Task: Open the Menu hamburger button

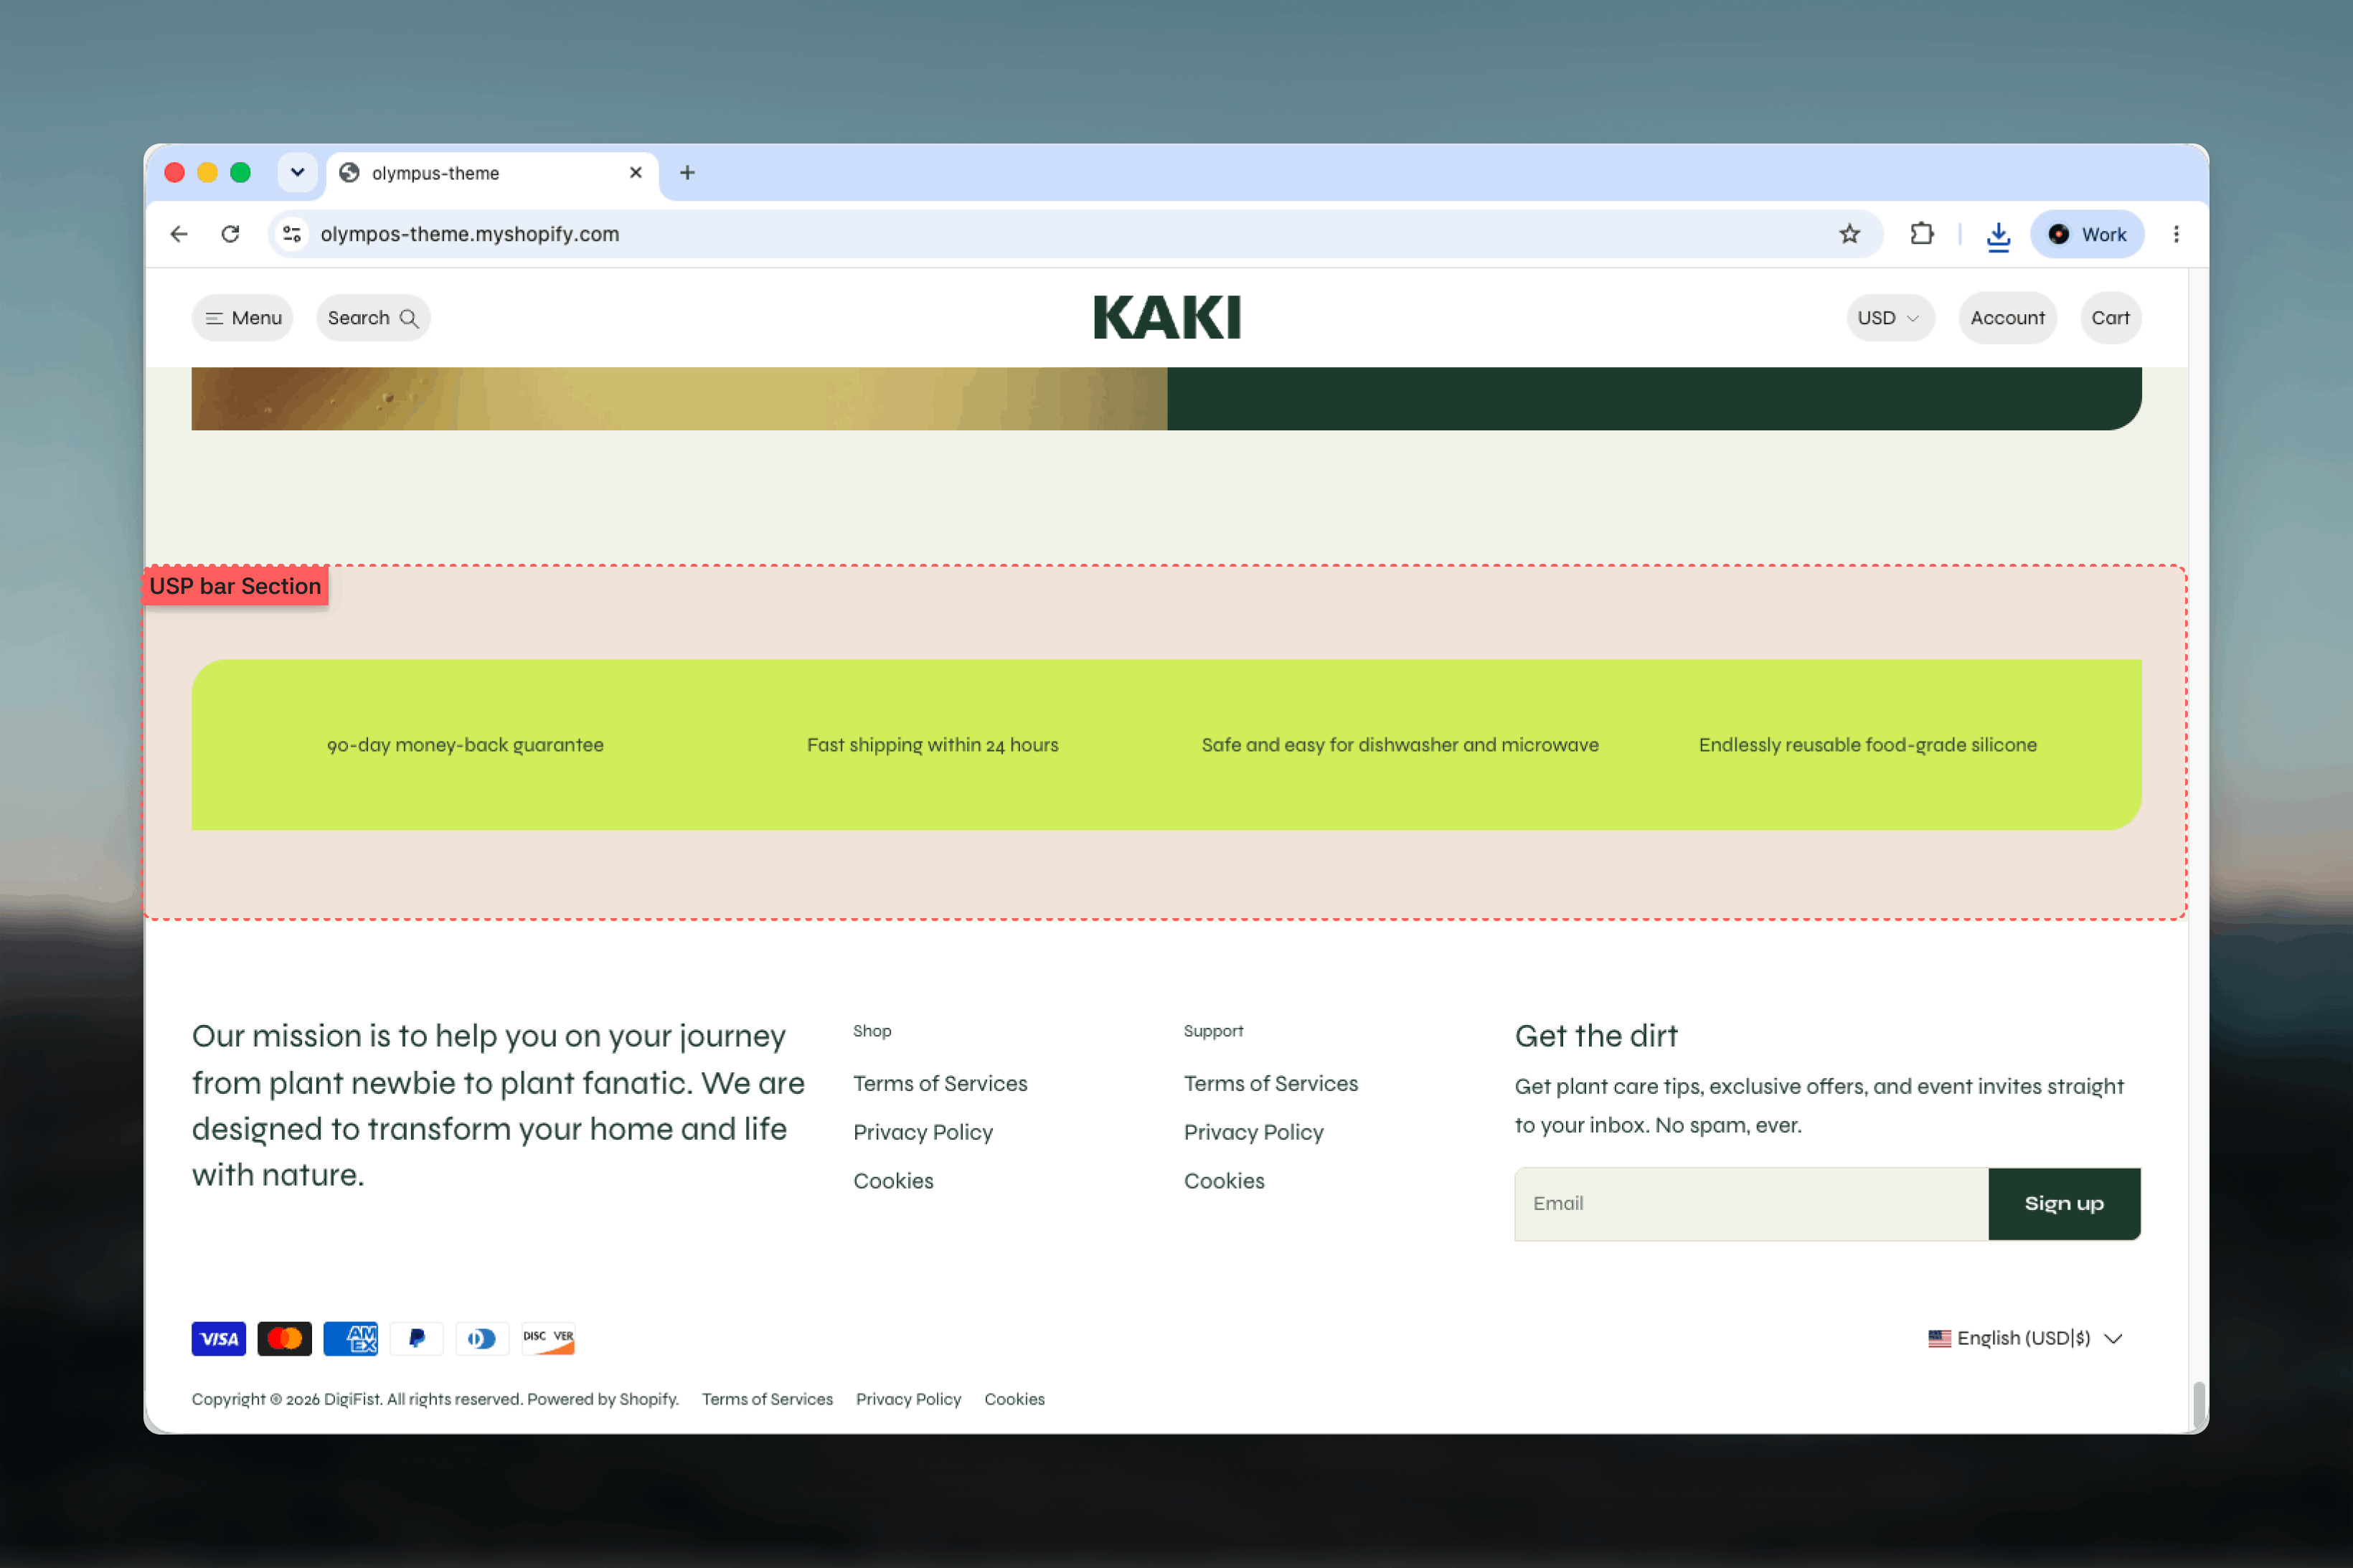Action: (243, 318)
